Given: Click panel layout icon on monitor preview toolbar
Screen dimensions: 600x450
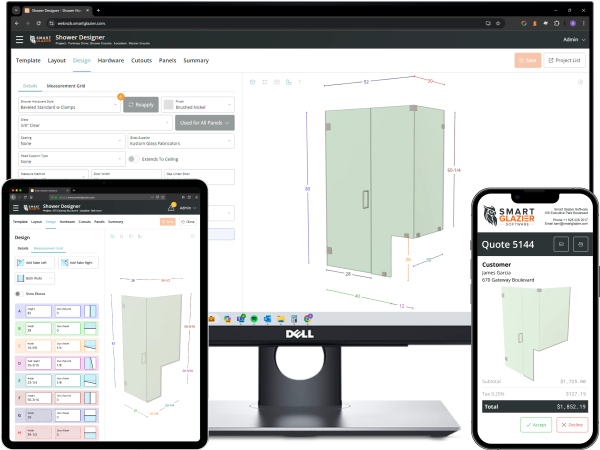Looking at the screenshot, I should (x=277, y=82).
